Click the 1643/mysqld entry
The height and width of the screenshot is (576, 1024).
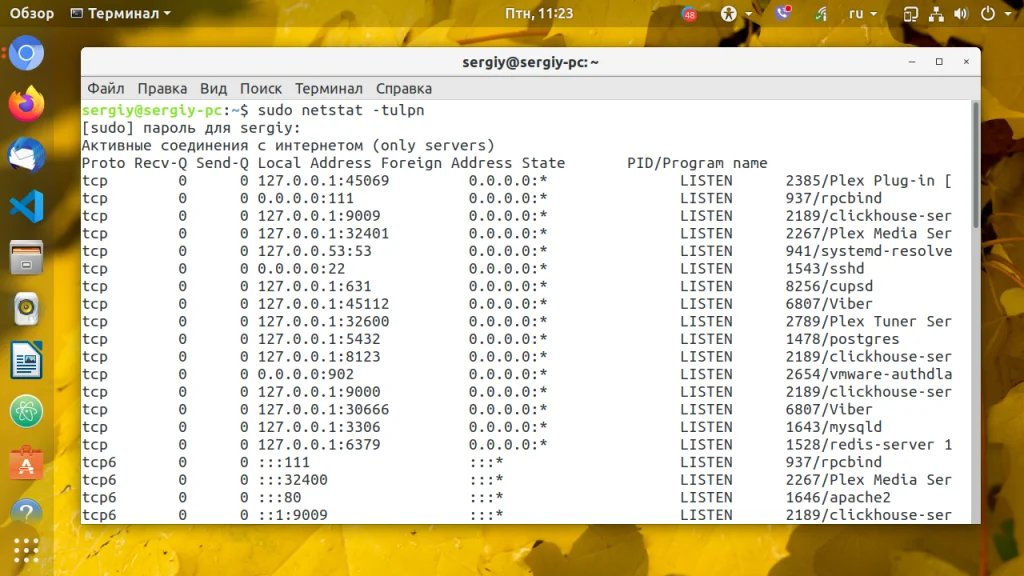(x=833, y=427)
